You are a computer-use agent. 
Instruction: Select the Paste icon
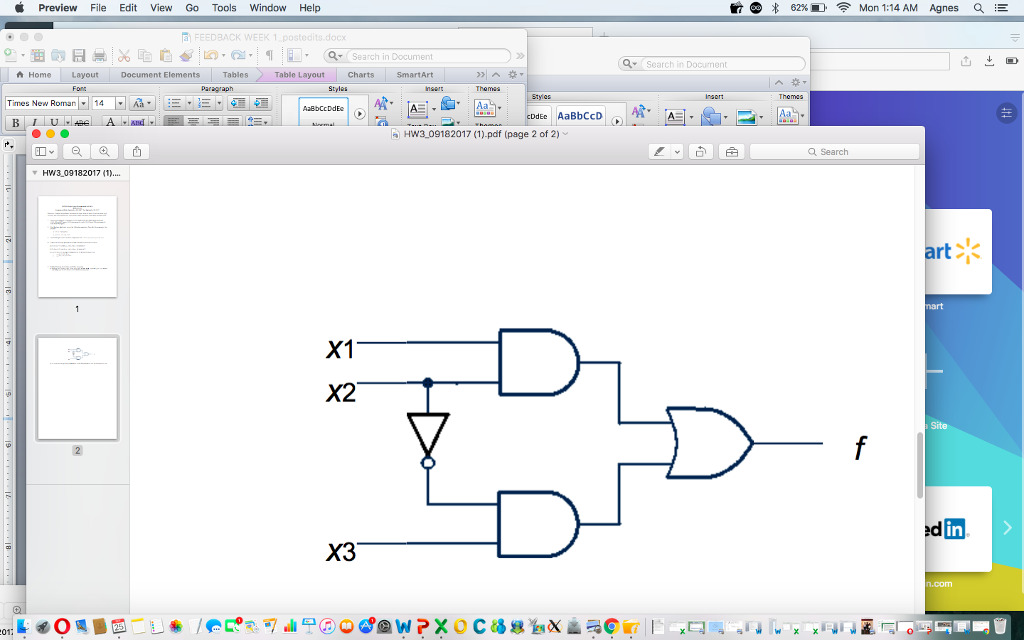click(164, 55)
